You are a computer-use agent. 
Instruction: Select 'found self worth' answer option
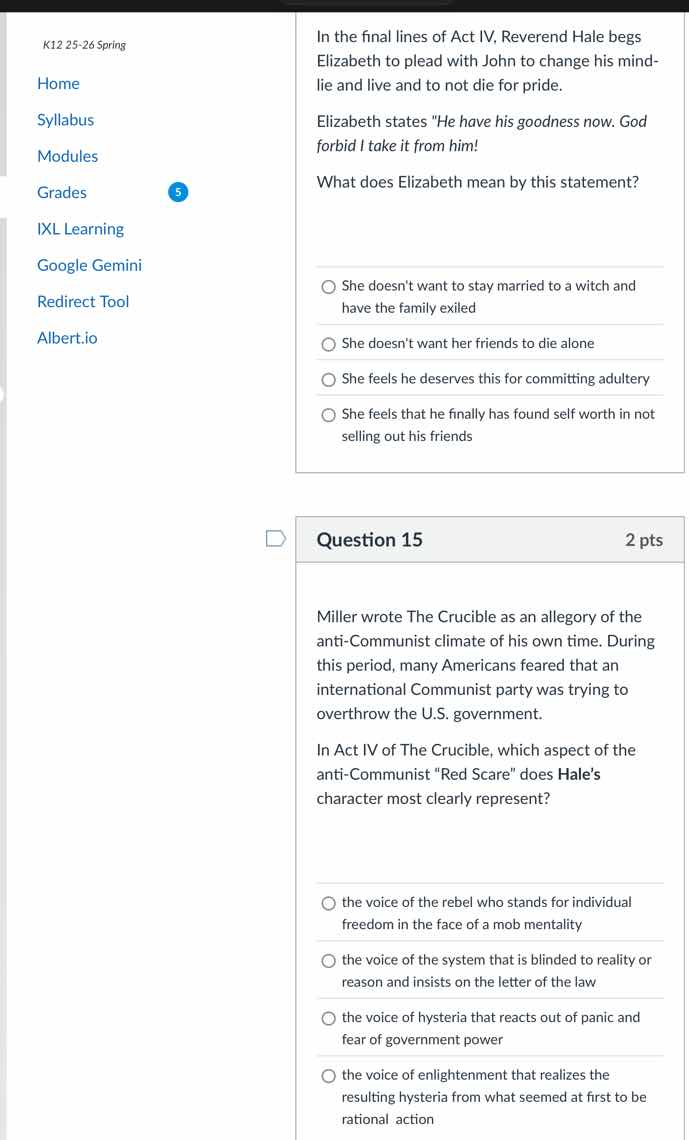(329, 415)
